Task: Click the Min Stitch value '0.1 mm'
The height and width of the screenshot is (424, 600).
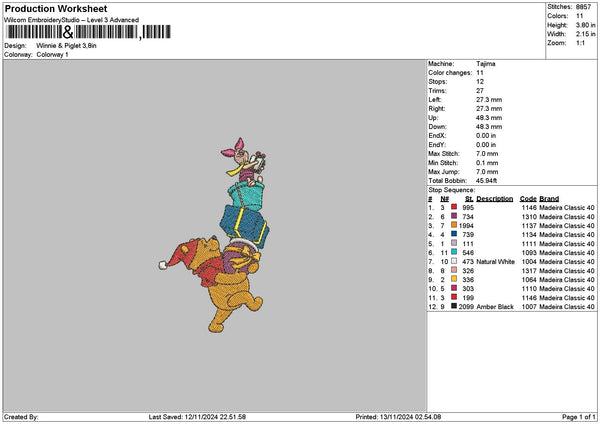Action: [487, 163]
